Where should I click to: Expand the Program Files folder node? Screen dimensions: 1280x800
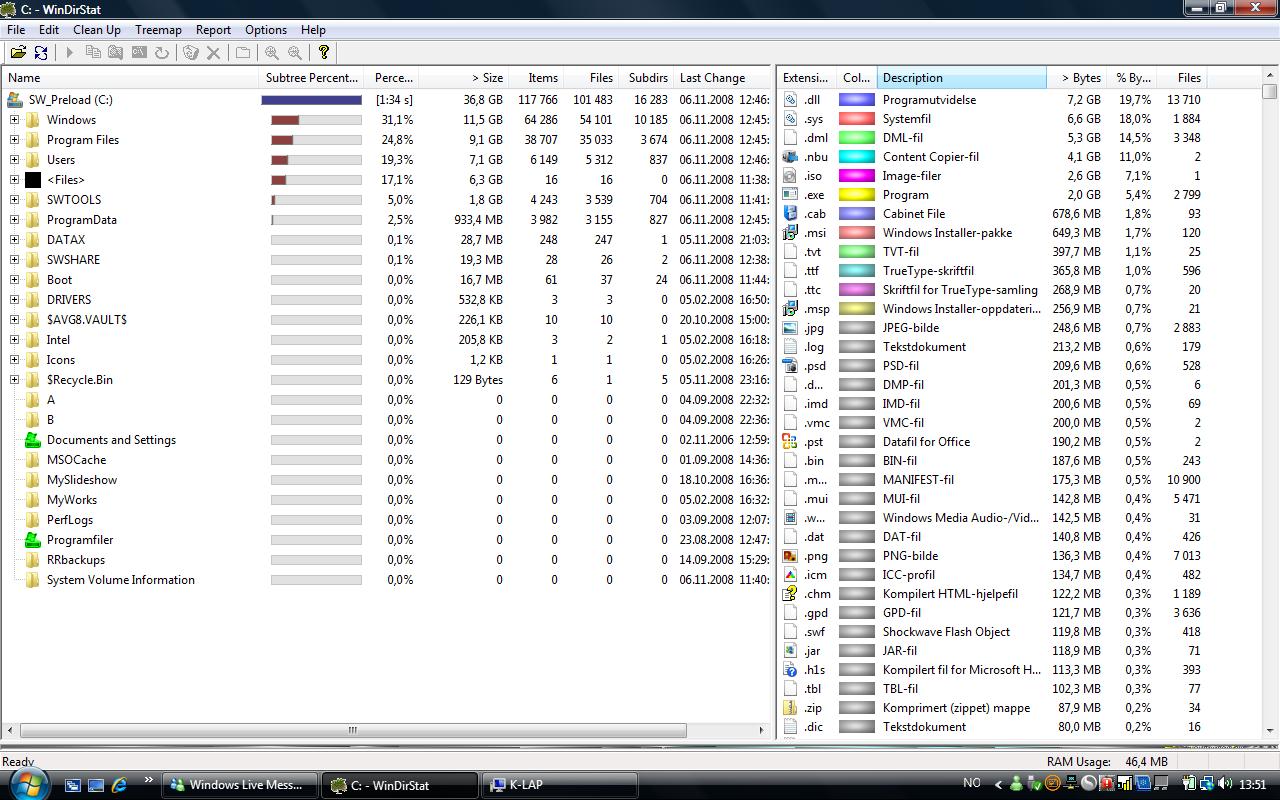[x=14, y=140]
